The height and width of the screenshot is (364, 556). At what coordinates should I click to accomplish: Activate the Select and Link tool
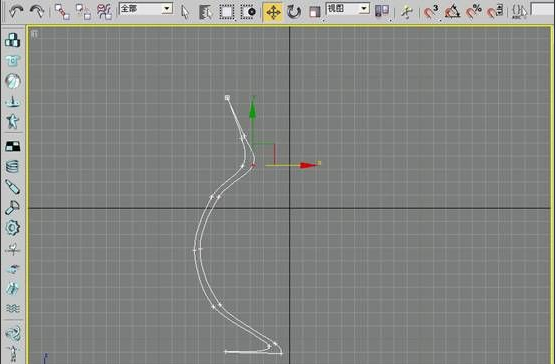click(62, 12)
